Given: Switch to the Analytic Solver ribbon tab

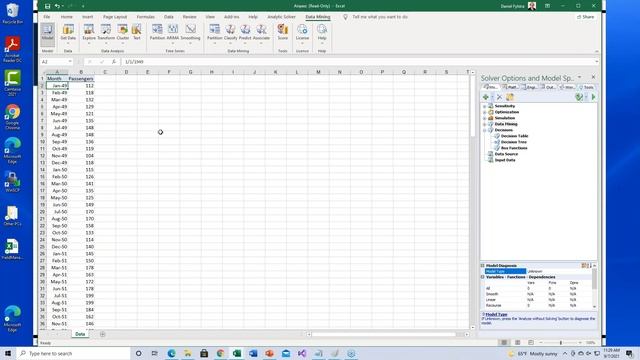Looking at the screenshot, I should point(281,17).
